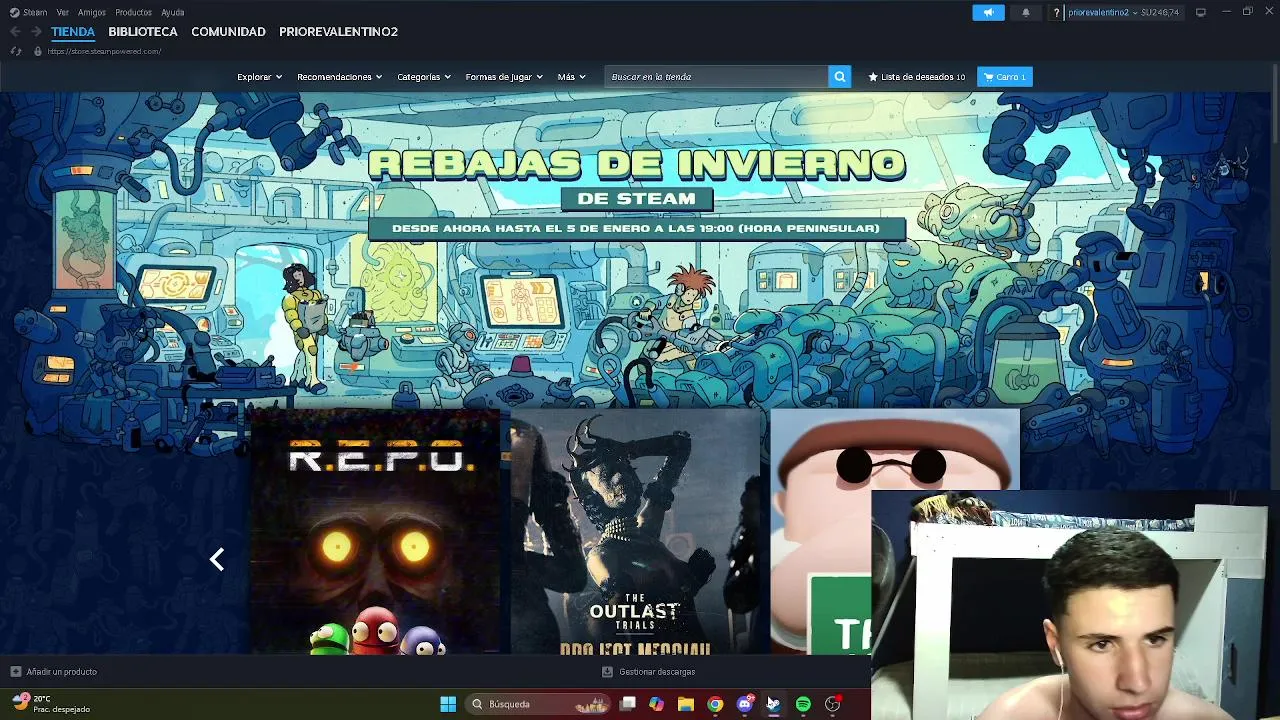Expand the Formas de jugar dropdown
Screen dimensions: 1280x720
[504, 77]
